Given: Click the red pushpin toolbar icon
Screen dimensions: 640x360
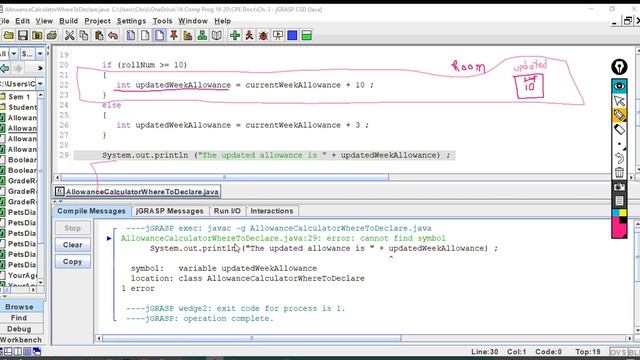Looking at the screenshot, I should [174, 36].
